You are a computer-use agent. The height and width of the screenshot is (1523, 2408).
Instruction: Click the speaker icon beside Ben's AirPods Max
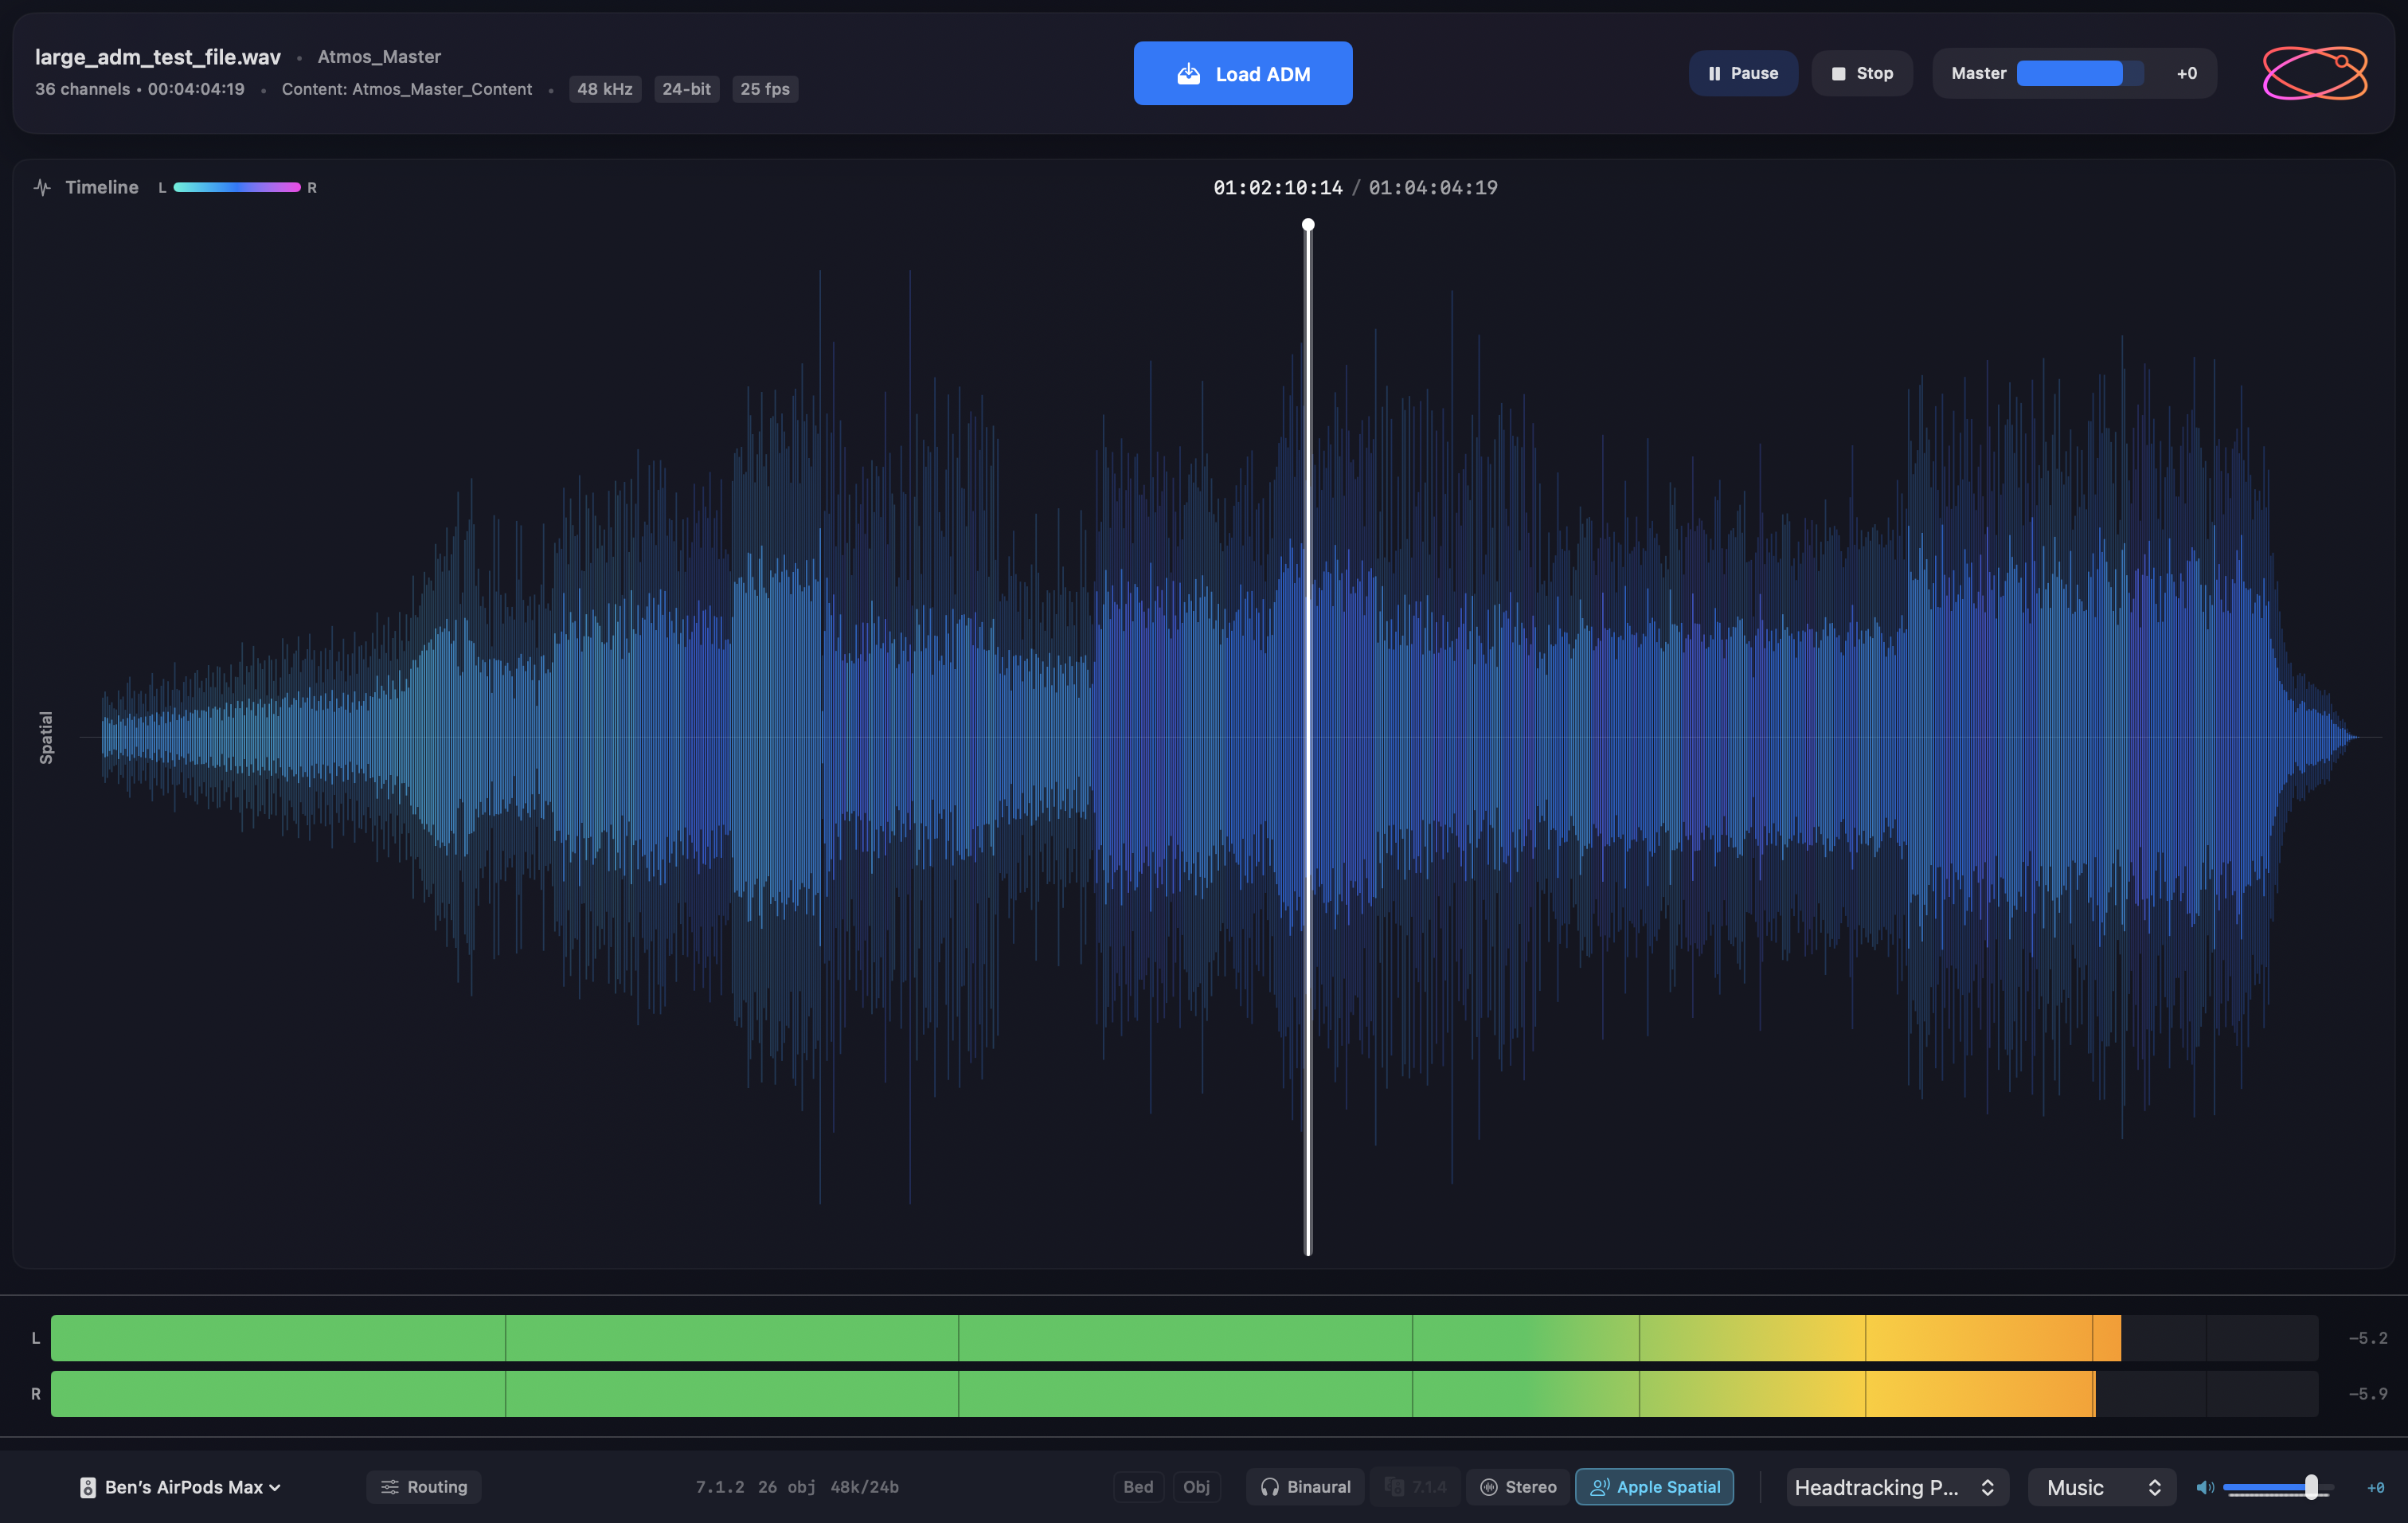[x=89, y=1487]
